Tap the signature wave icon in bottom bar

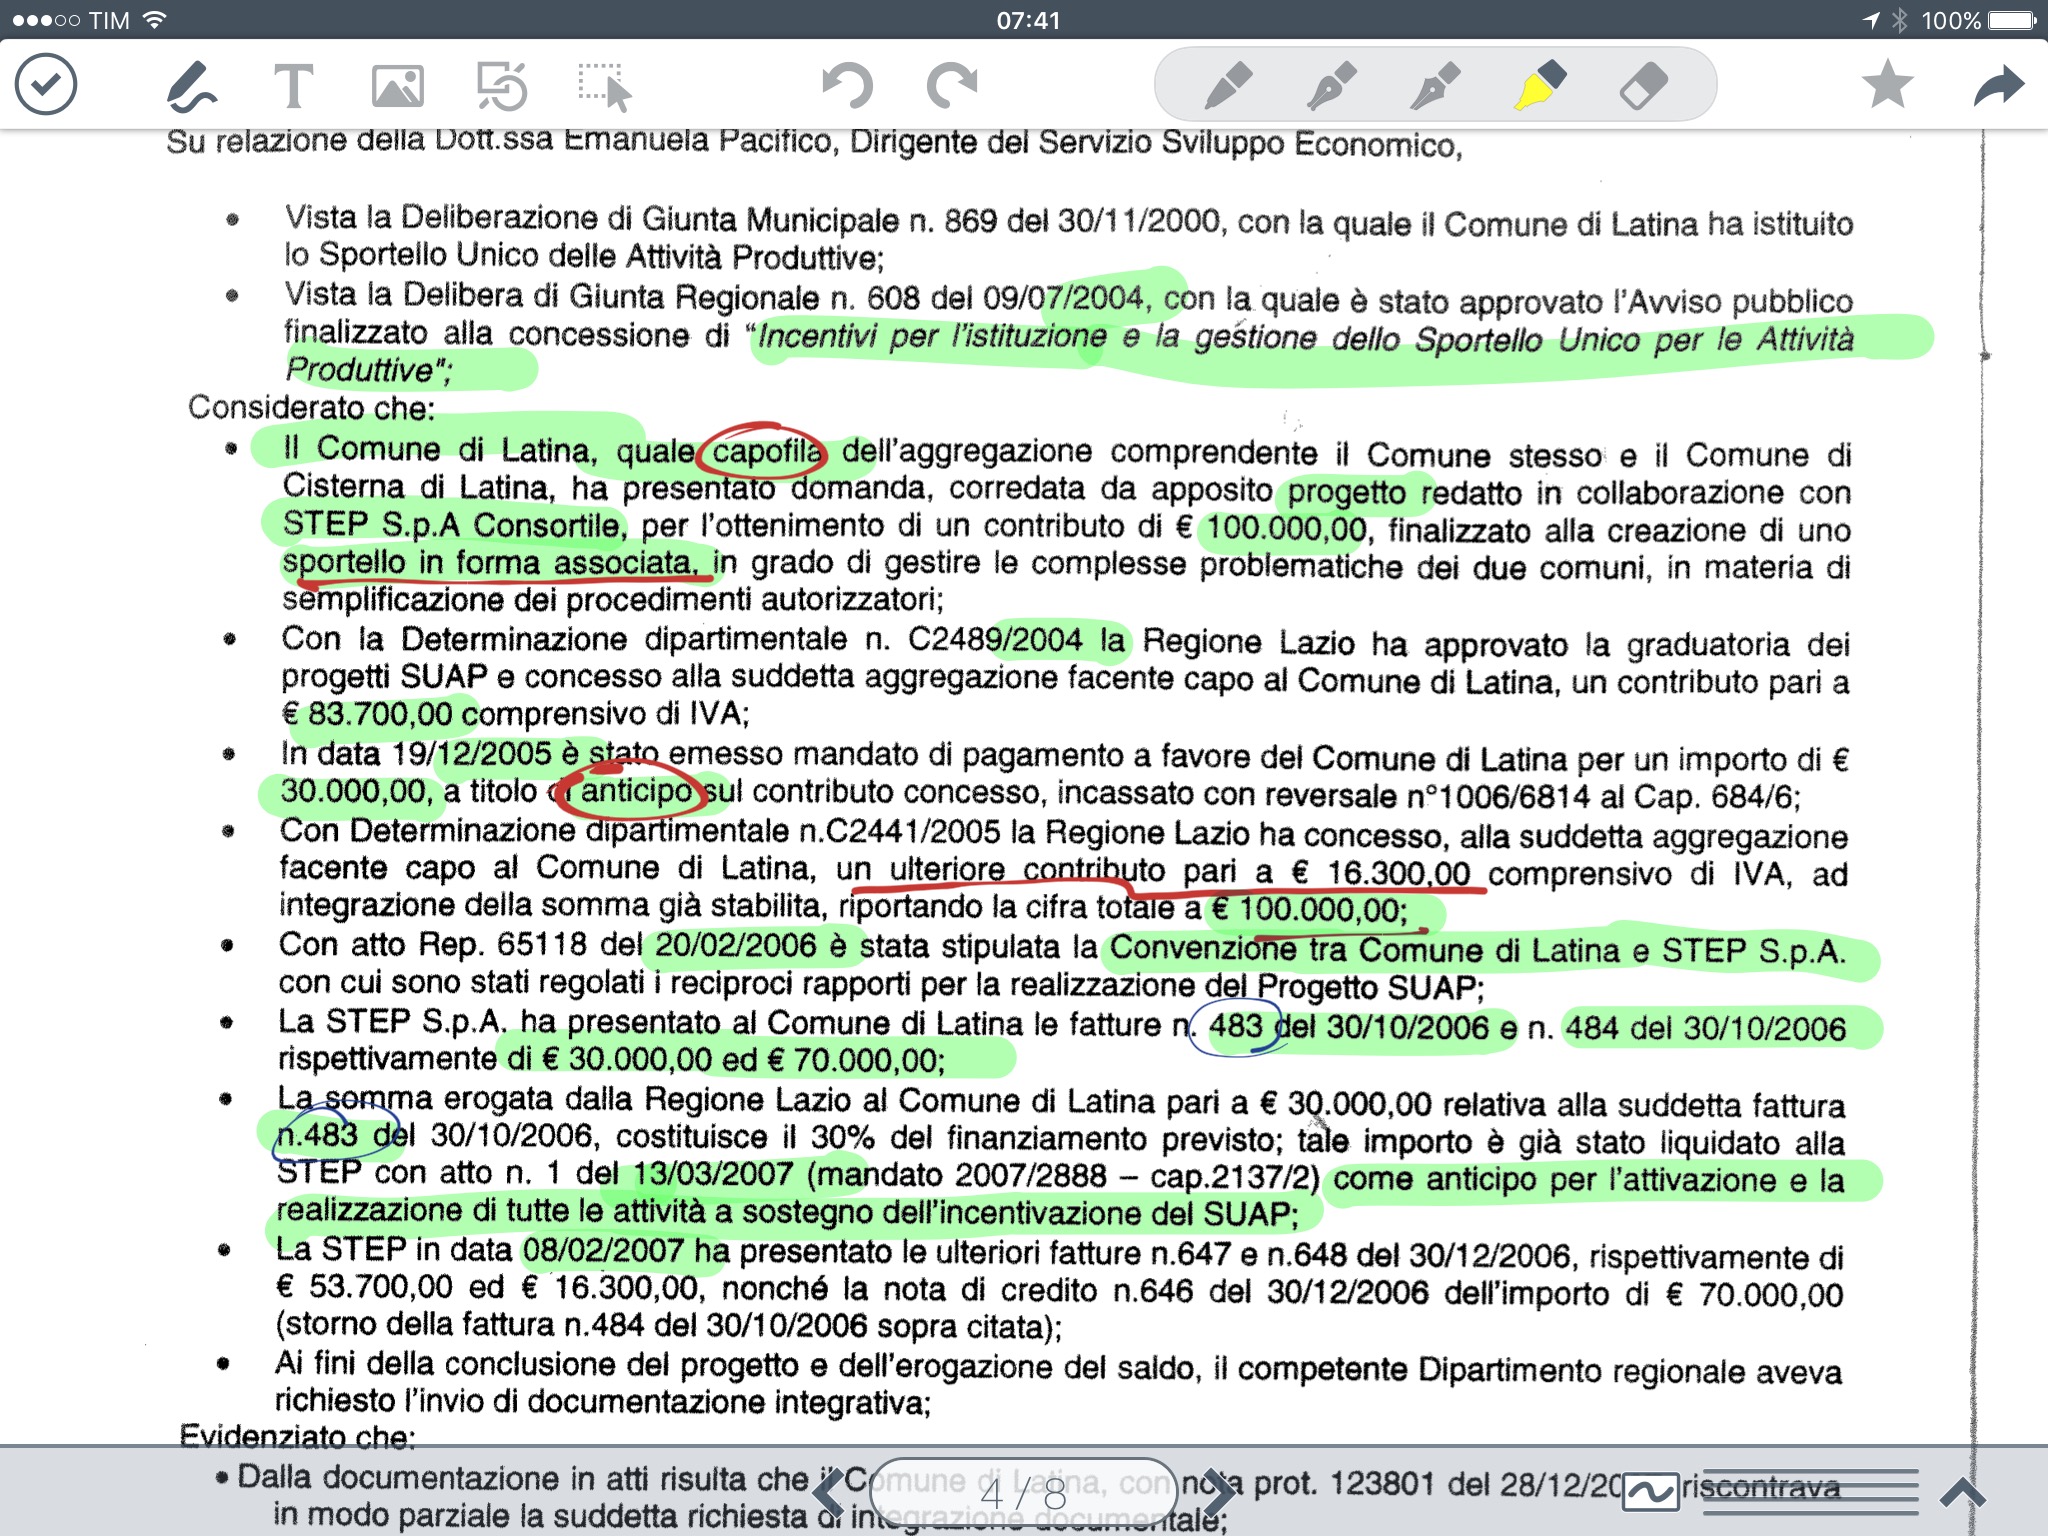coord(1650,1494)
